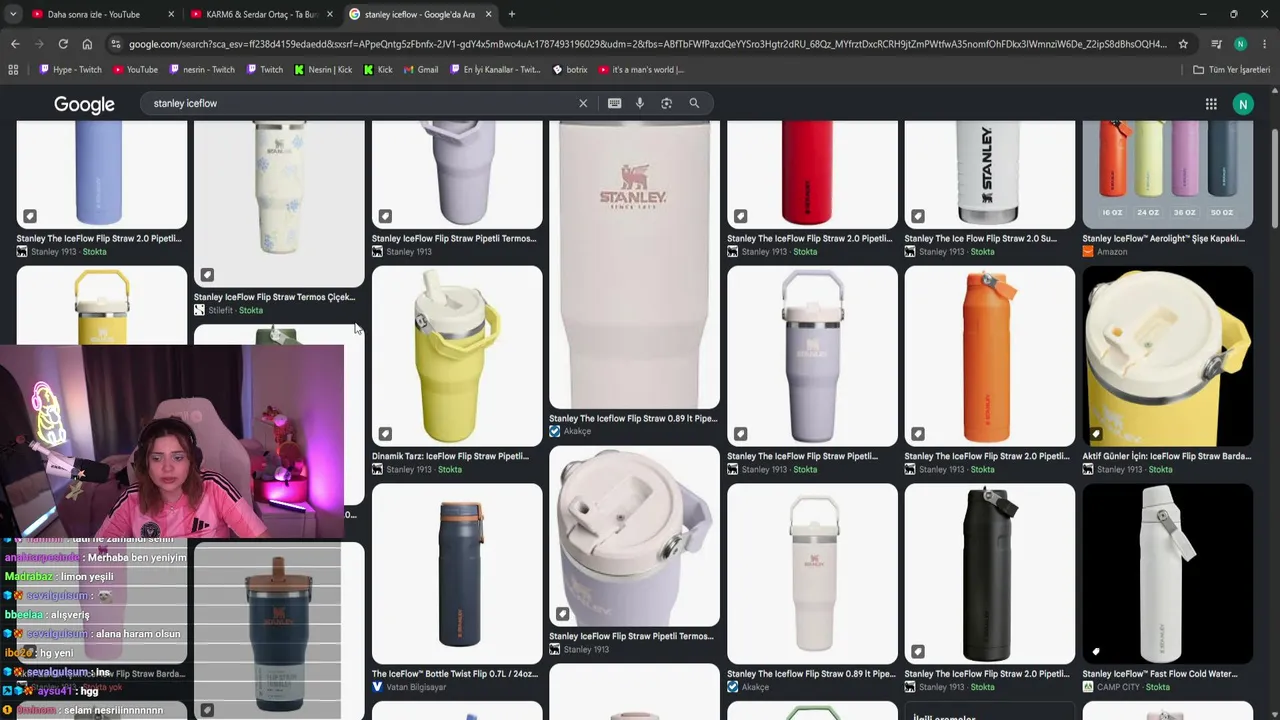The image size is (1280, 720).
Task: Search by image with Google Lens
Action: pyautogui.click(x=667, y=103)
